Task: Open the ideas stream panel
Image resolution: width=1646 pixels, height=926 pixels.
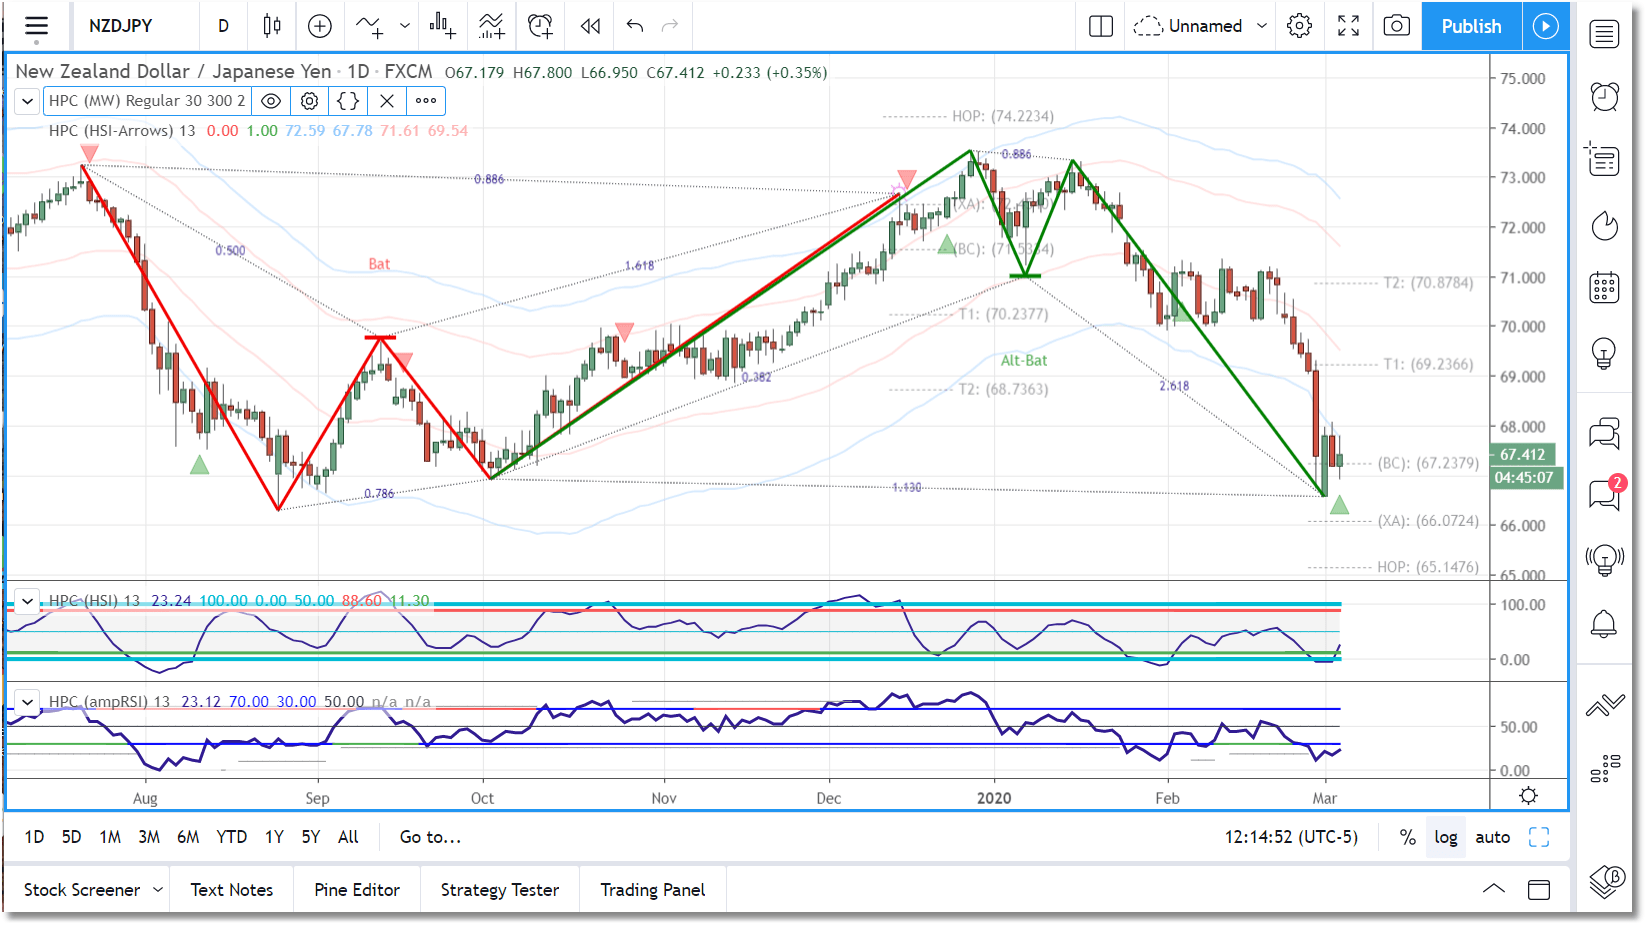Action: (1605, 560)
